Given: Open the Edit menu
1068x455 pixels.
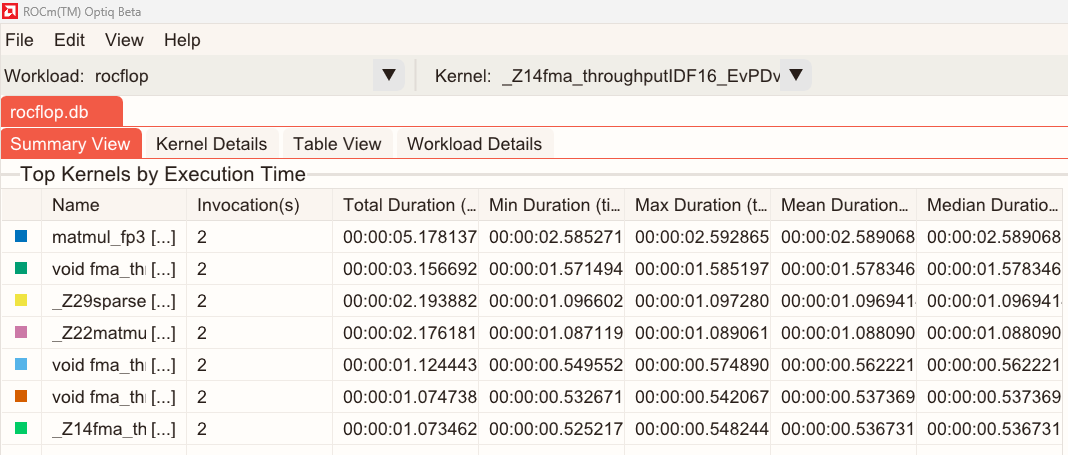Looking at the screenshot, I should coord(69,40).
